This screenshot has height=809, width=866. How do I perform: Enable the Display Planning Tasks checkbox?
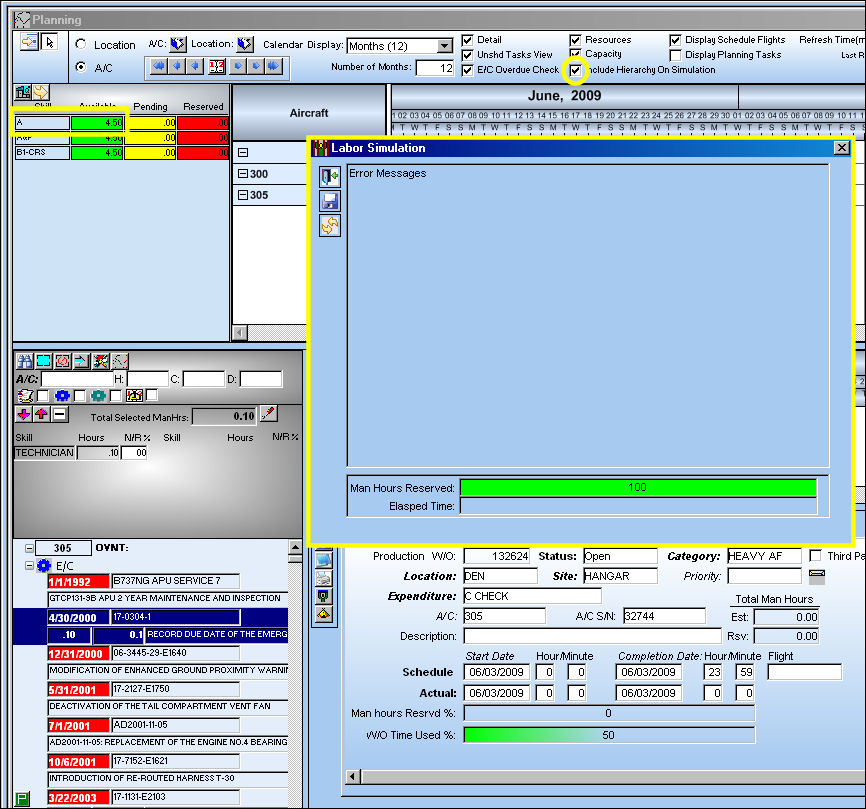(x=675, y=55)
